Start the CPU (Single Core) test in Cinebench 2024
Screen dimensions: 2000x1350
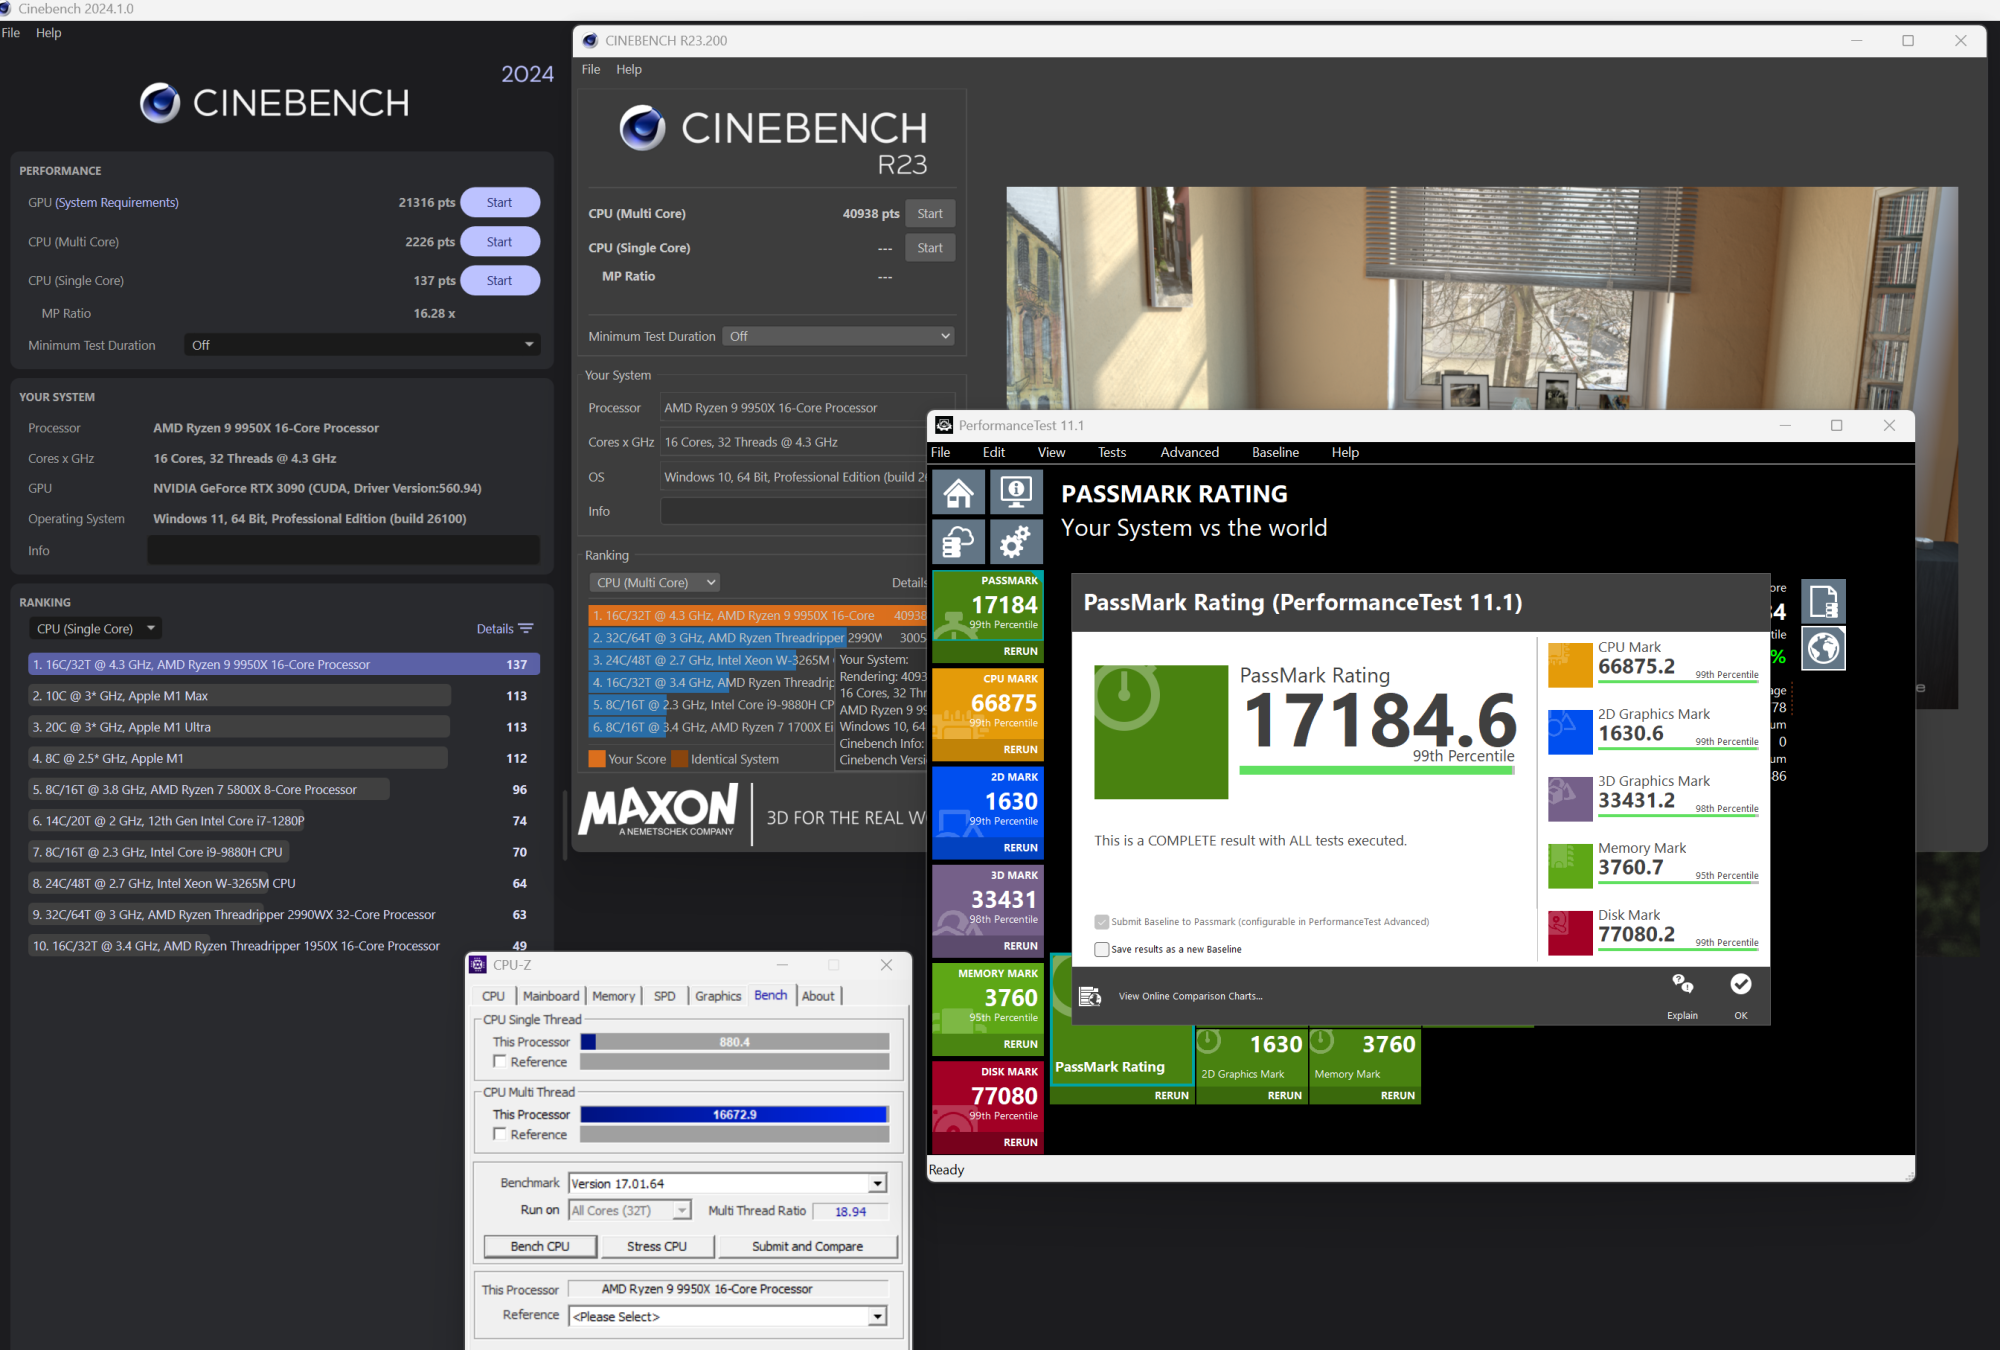click(x=500, y=281)
